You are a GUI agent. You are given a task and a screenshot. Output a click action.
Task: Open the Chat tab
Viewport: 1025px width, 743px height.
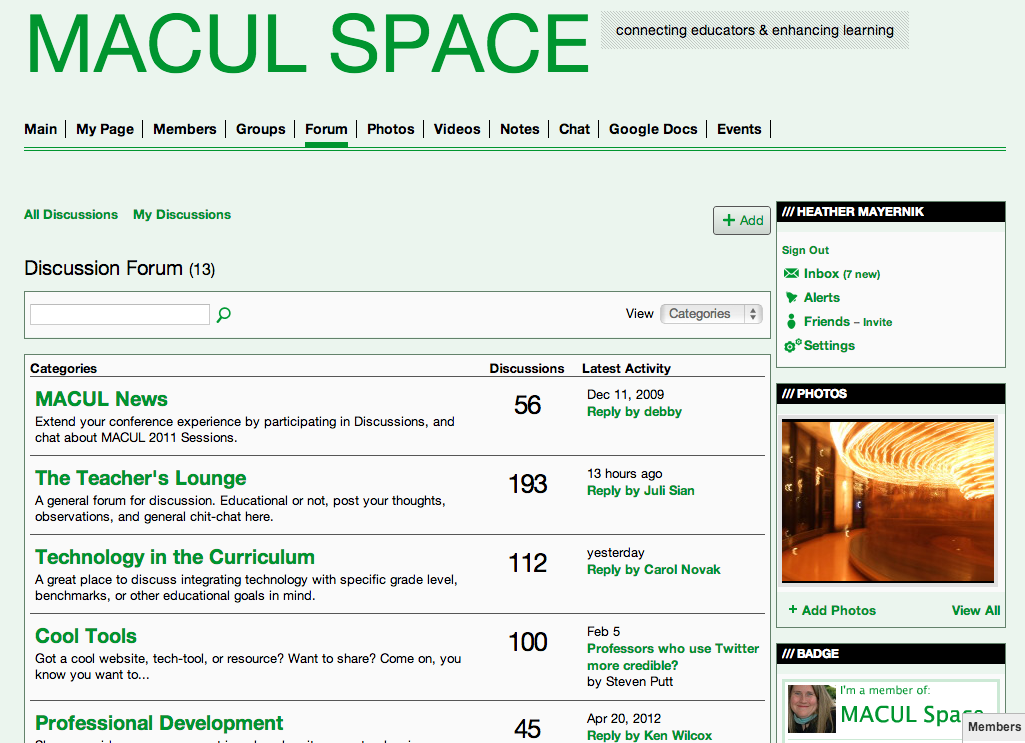tap(574, 129)
